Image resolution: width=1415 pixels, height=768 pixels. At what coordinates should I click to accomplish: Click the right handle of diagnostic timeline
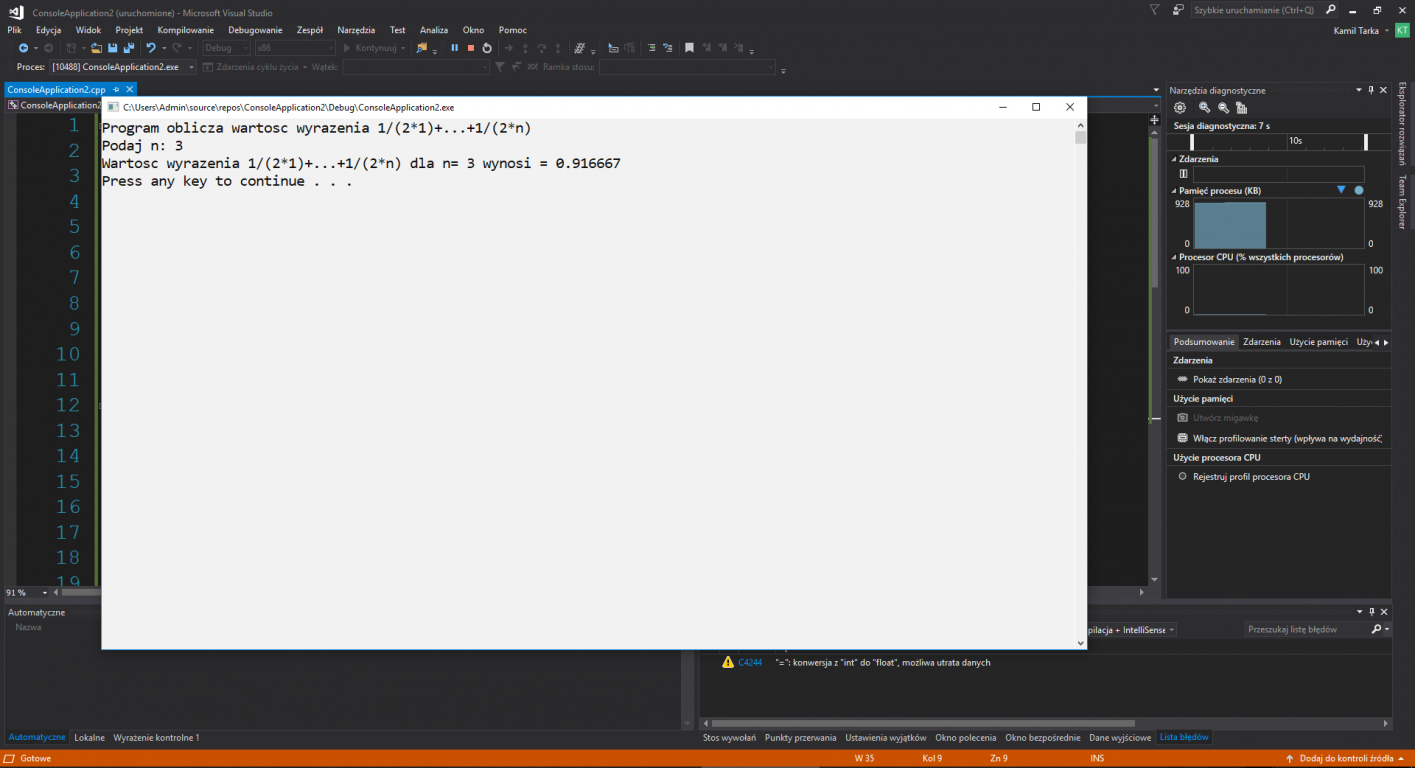click(x=1366, y=141)
